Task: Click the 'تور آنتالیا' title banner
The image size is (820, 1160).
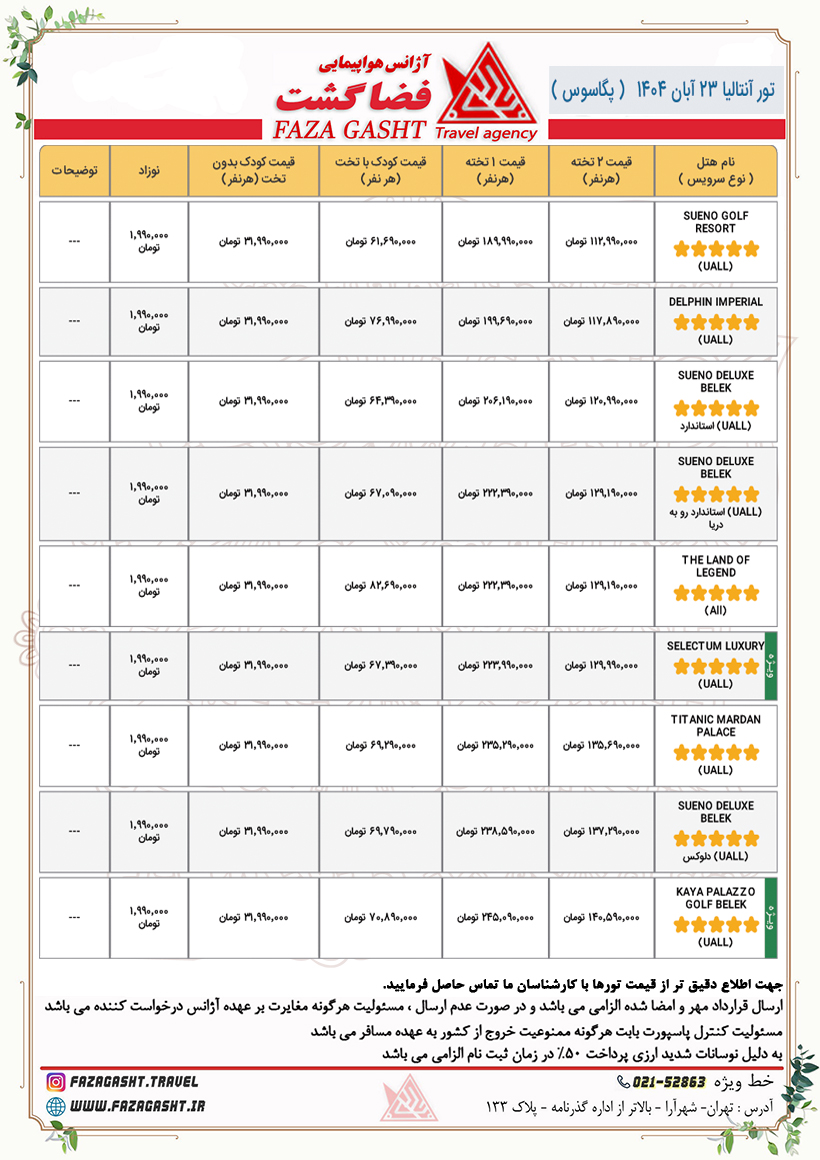Action: click(x=668, y=90)
